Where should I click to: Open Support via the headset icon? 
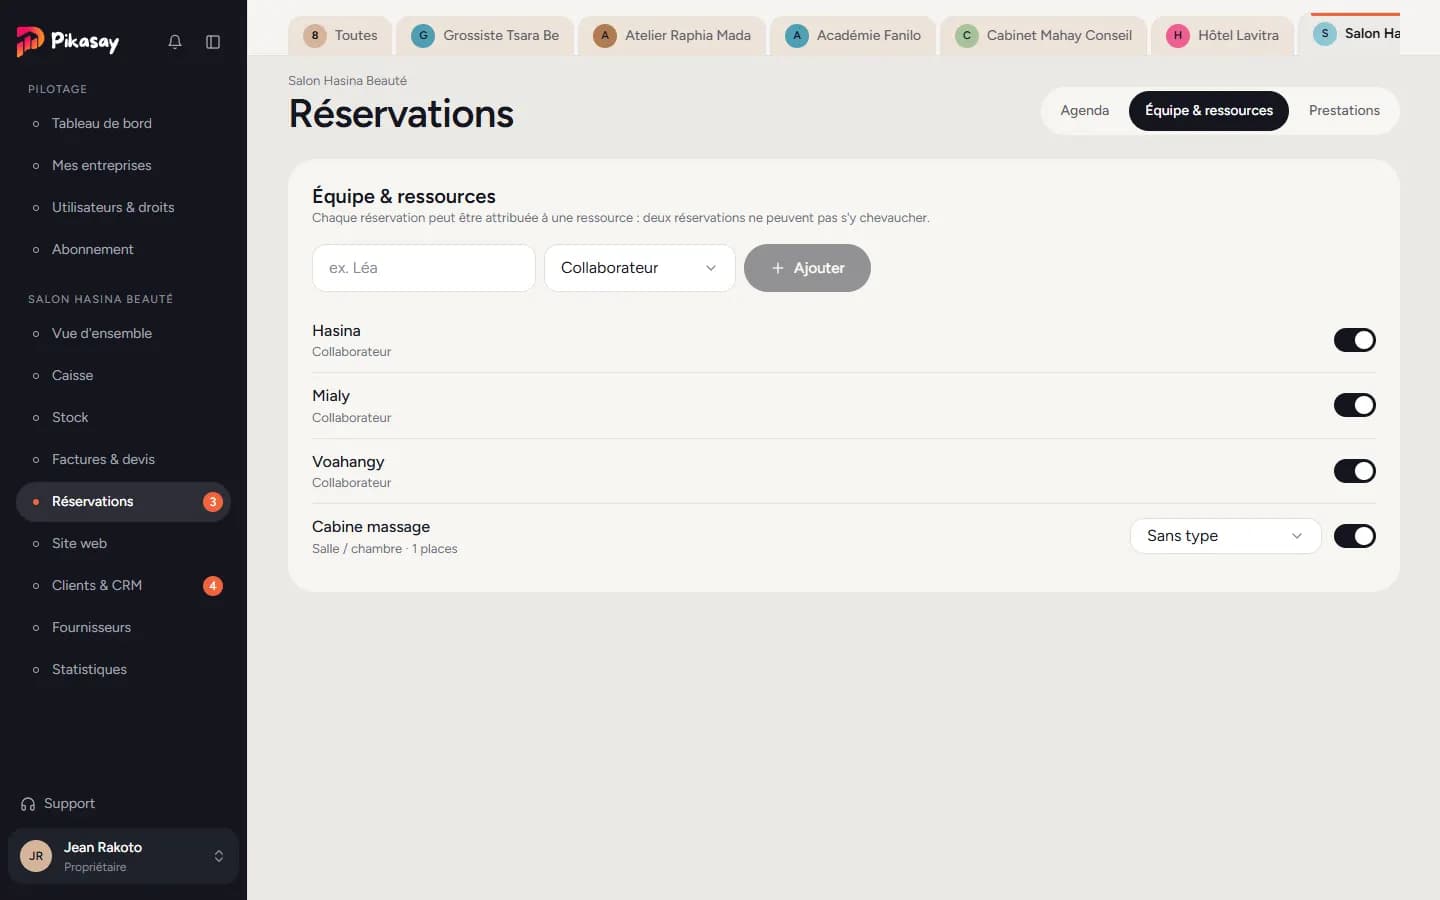pos(28,804)
